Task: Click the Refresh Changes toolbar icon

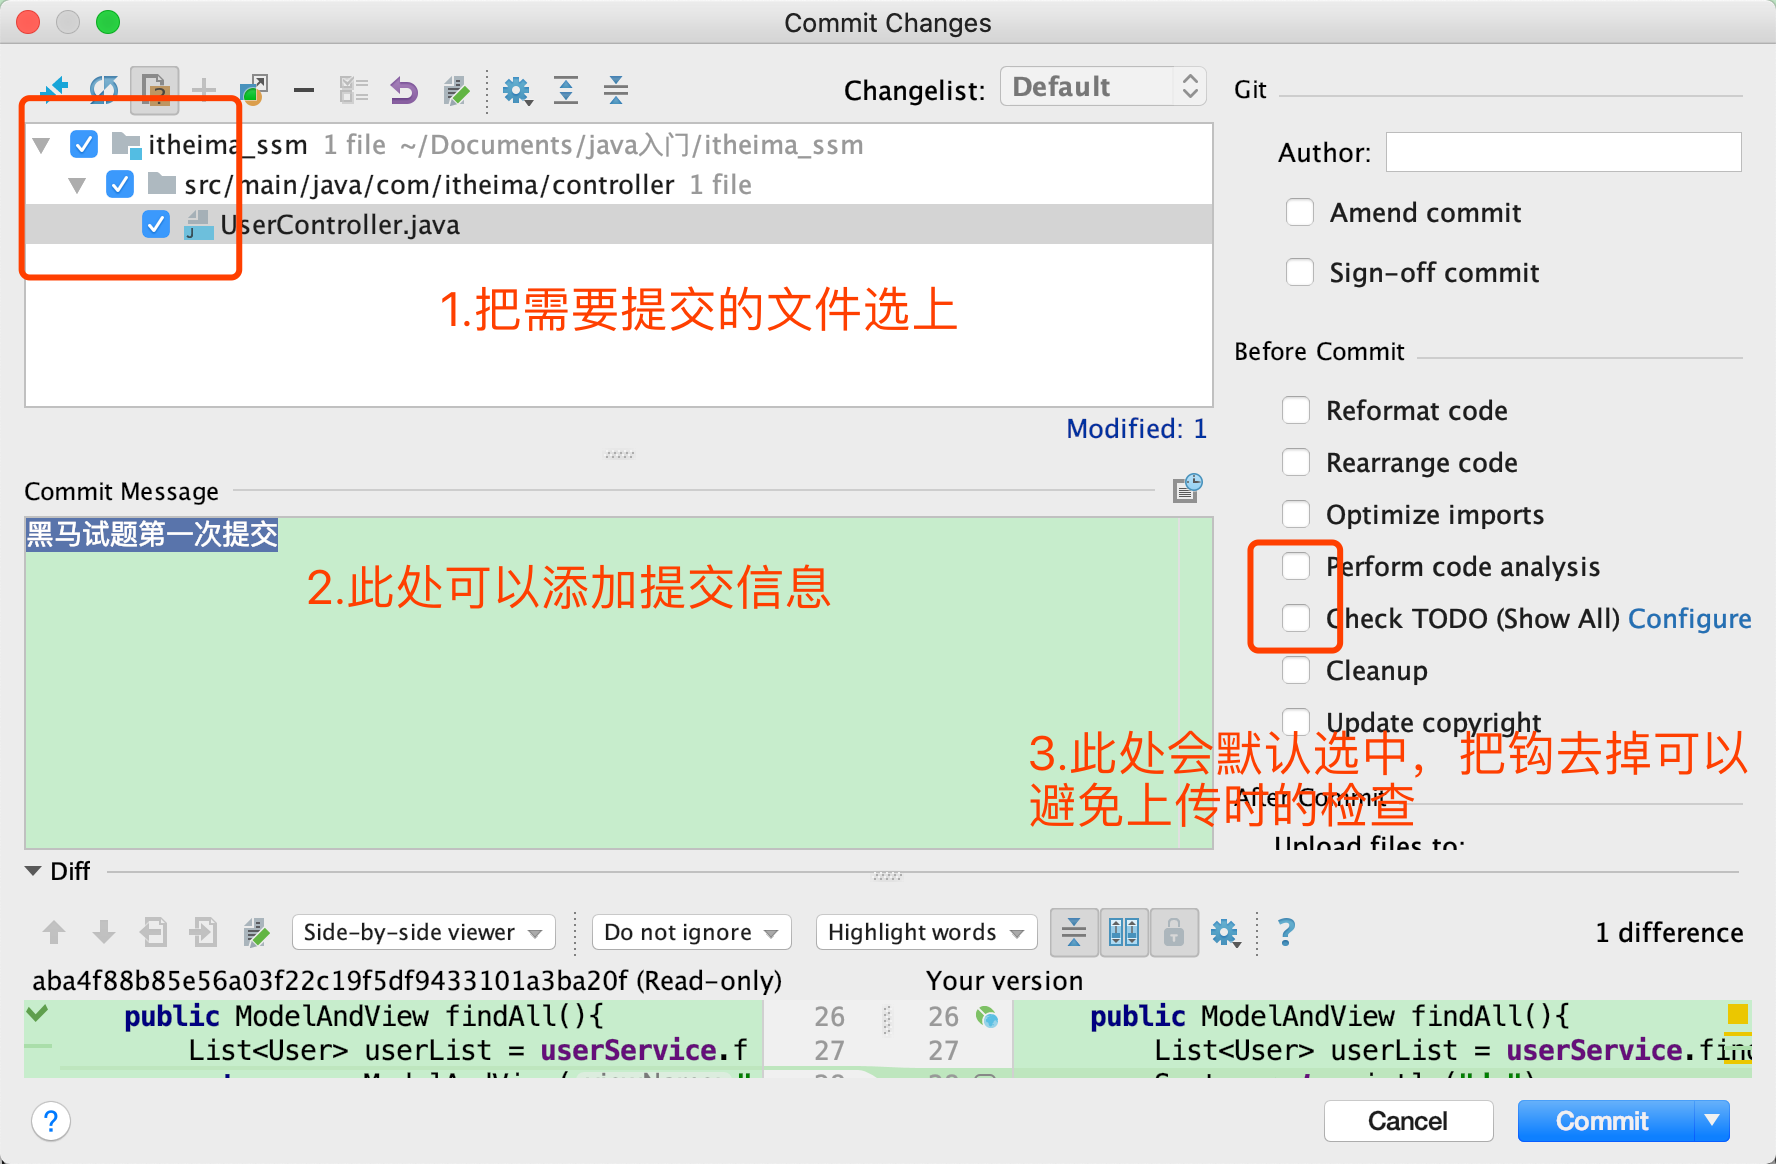Action: click(104, 90)
